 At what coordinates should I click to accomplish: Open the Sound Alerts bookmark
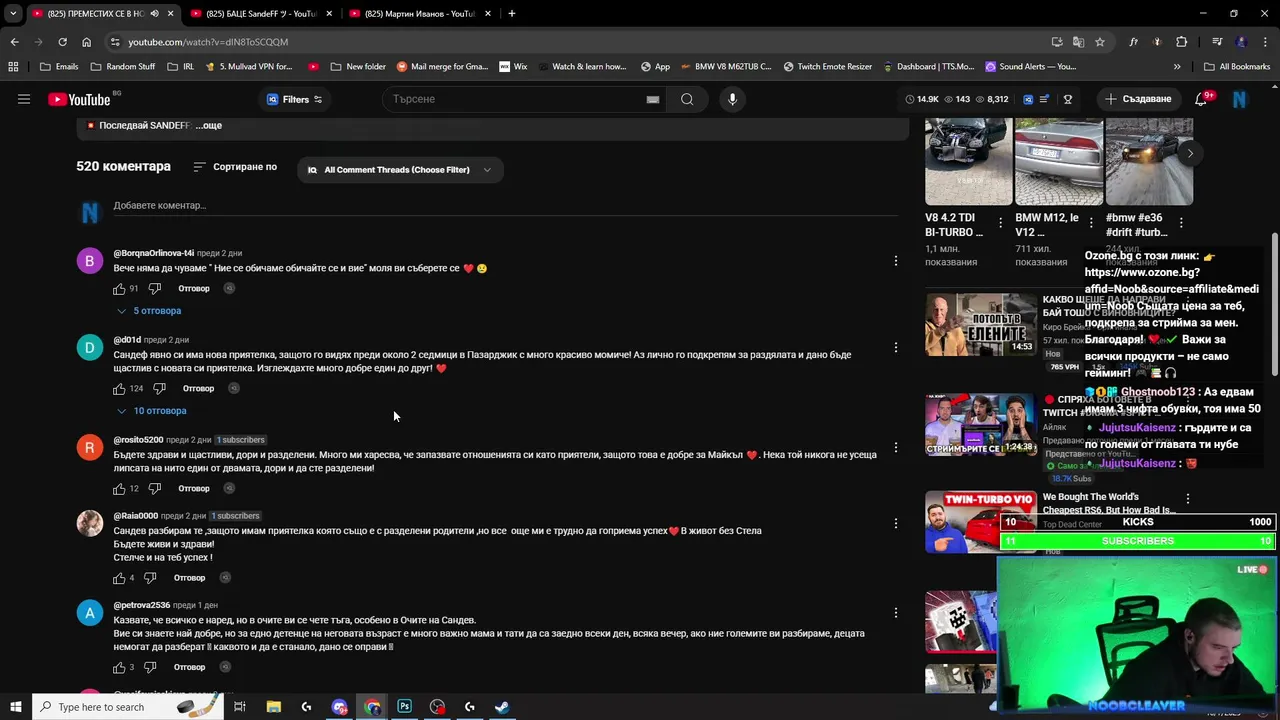point(1030,67)
